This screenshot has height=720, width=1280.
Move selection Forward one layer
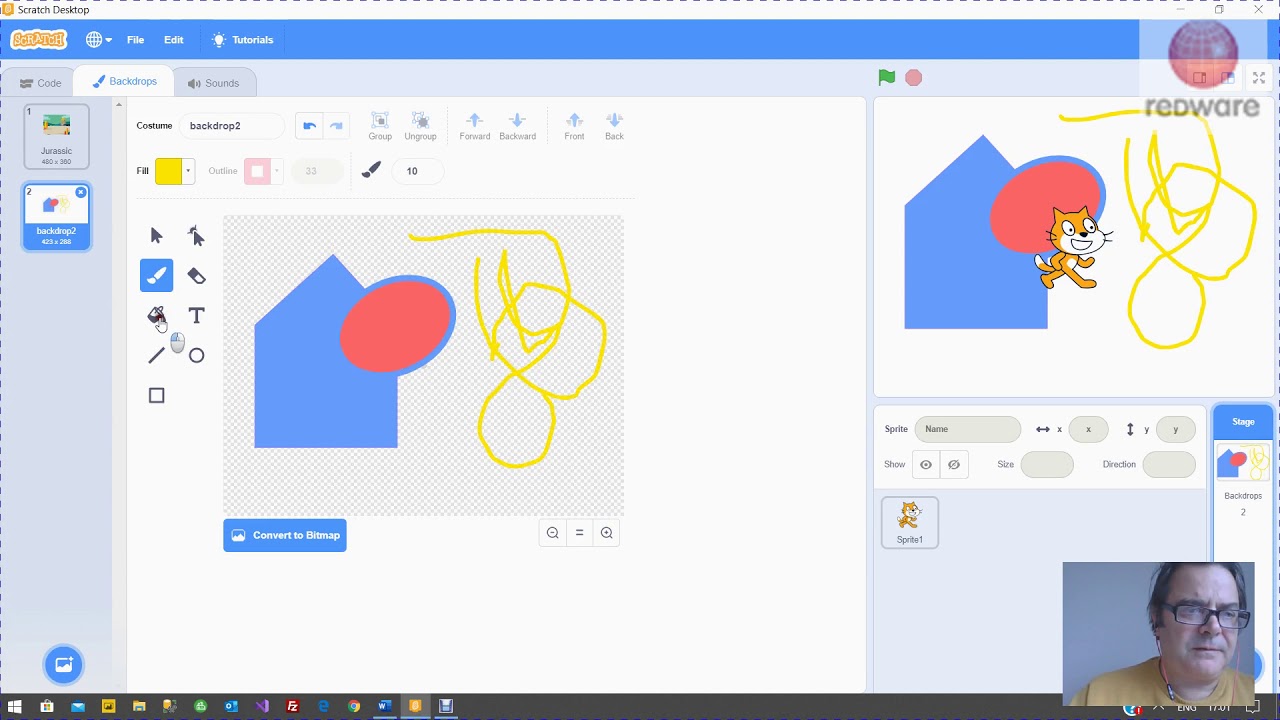tap(475, 126)
